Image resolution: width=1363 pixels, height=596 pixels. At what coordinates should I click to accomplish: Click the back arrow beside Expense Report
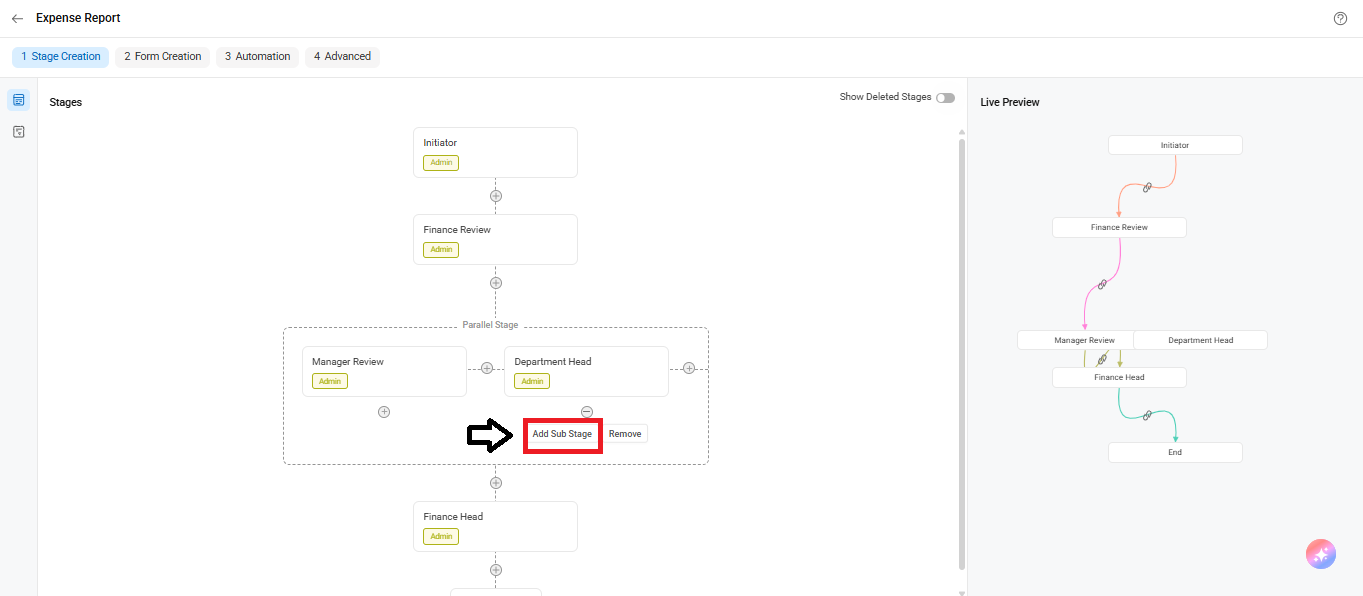(17, 18)
